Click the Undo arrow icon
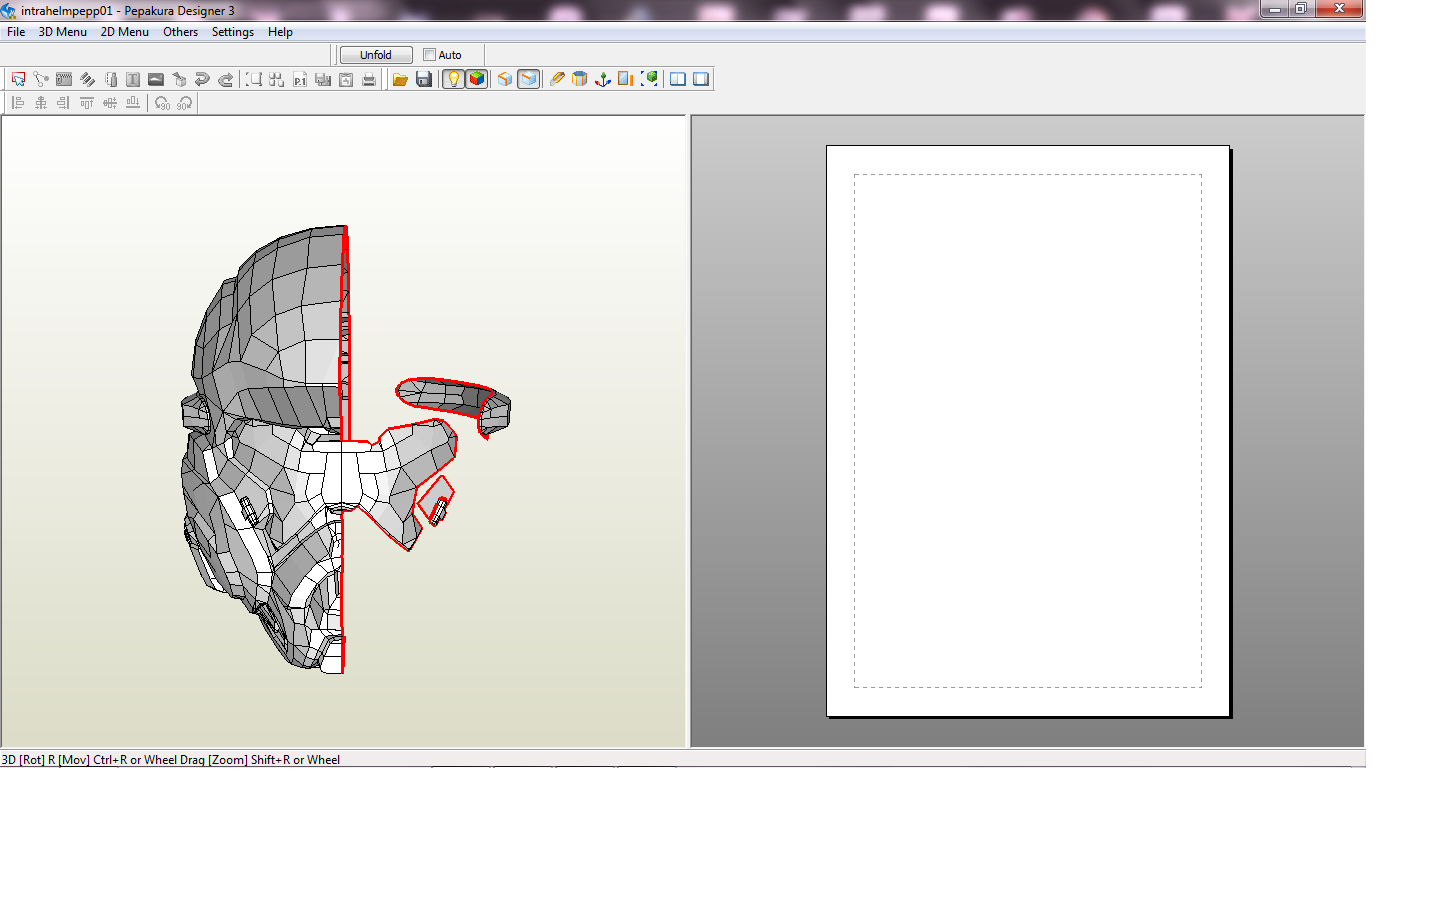The image size is (1438, 922). click(202, 79)
